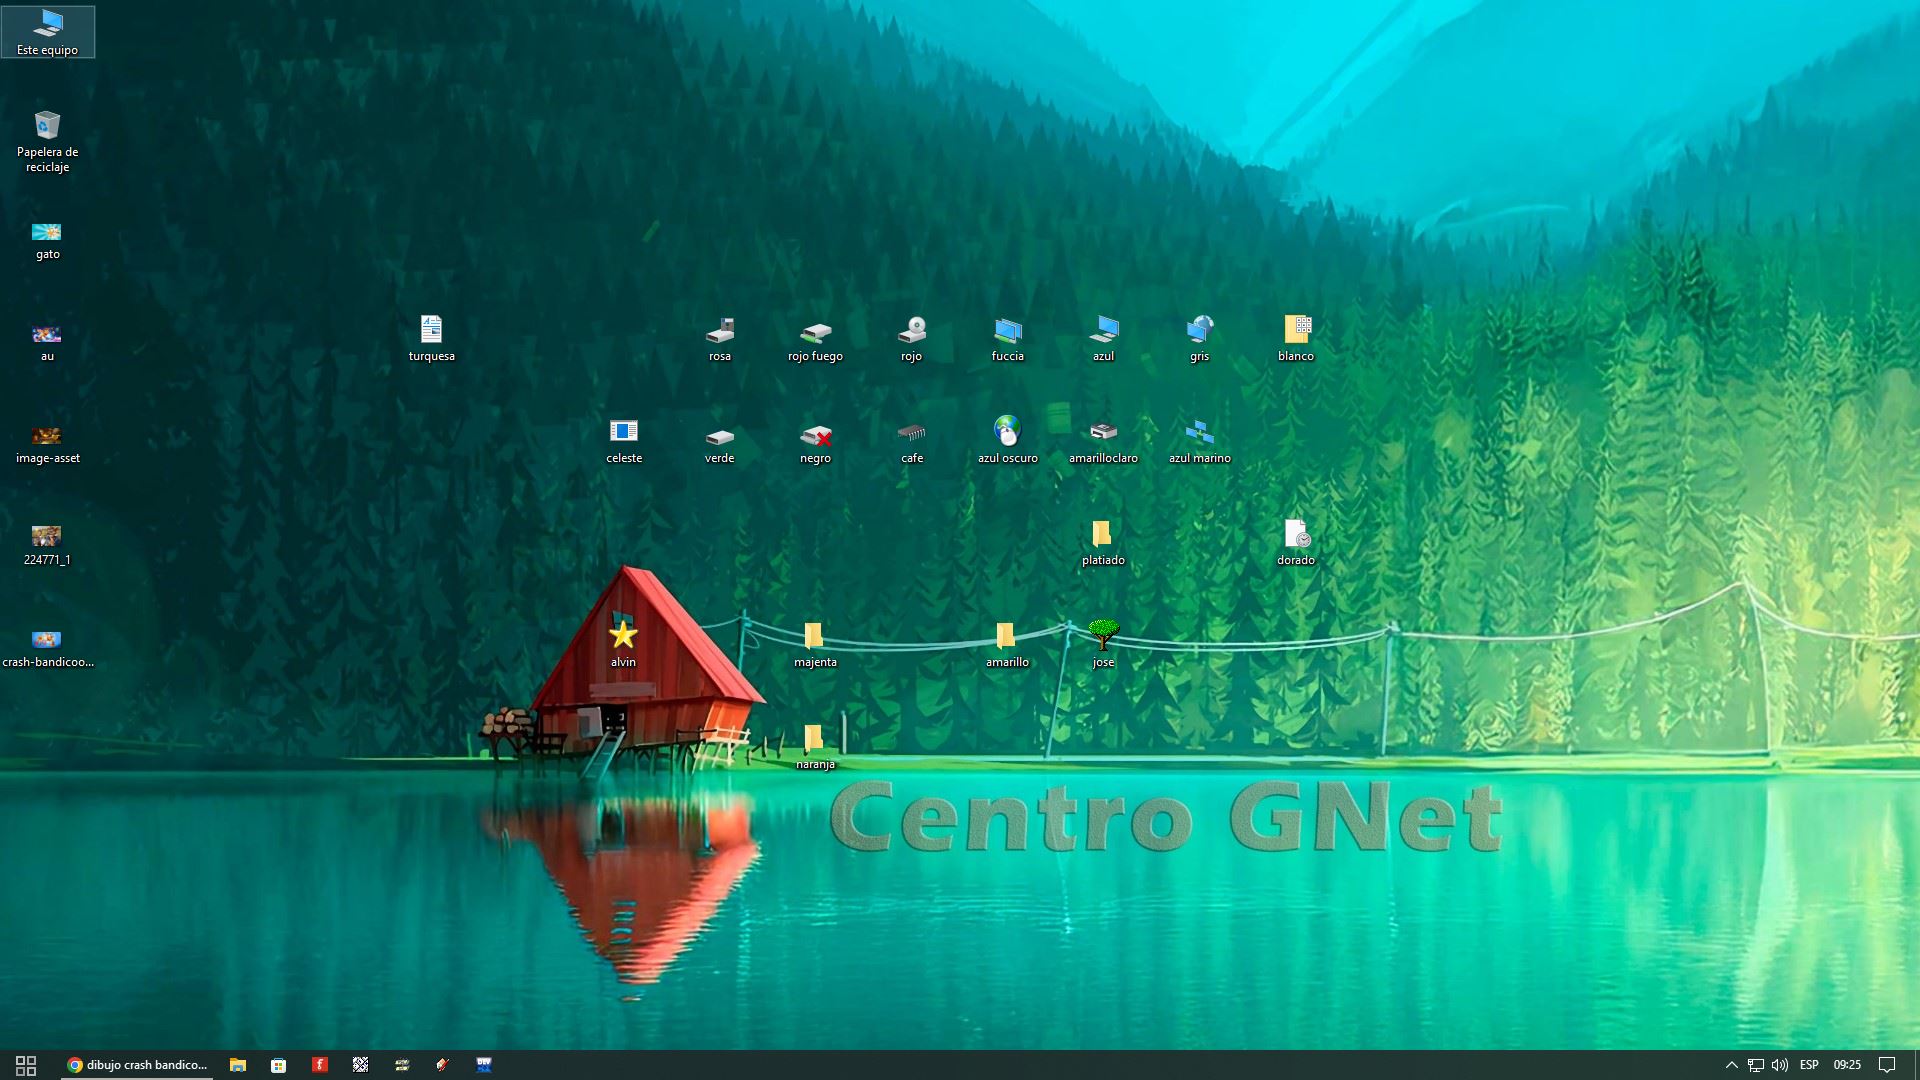Show hidden system tray icons
This screenshot has width=1920, height=1080.
1731,1065
